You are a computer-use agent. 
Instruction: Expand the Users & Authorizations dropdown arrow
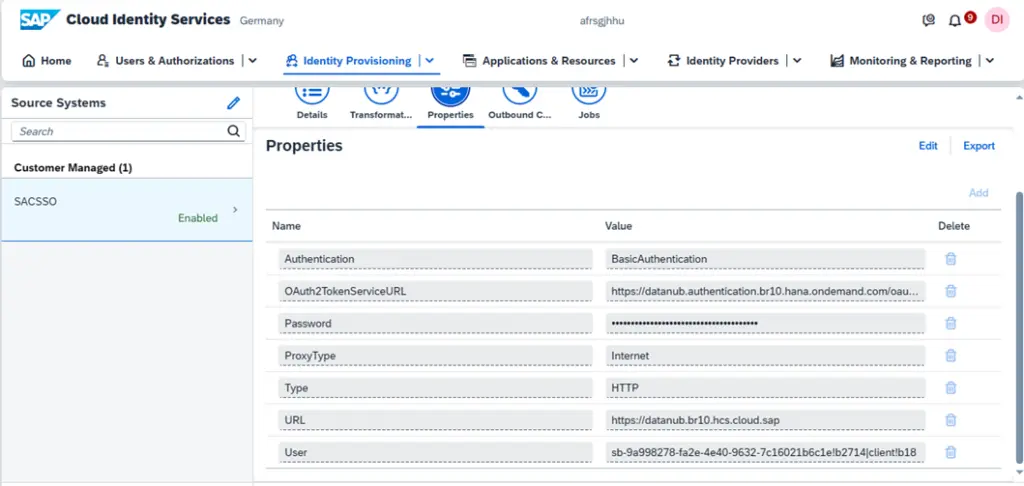[252, 61]
